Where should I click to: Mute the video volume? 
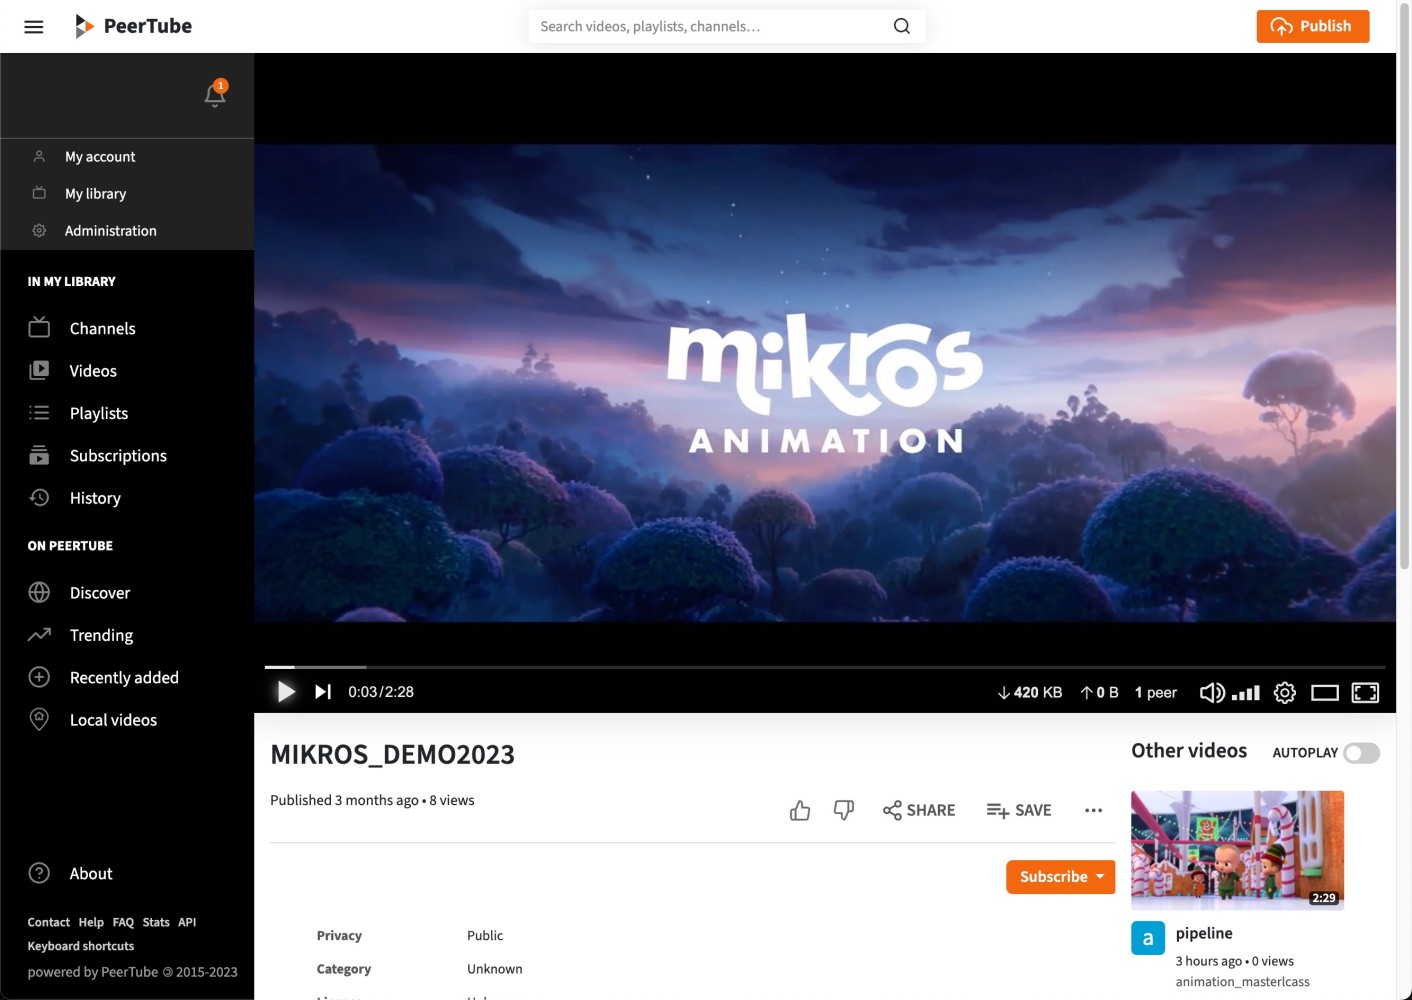click(x=1211, y=692)
